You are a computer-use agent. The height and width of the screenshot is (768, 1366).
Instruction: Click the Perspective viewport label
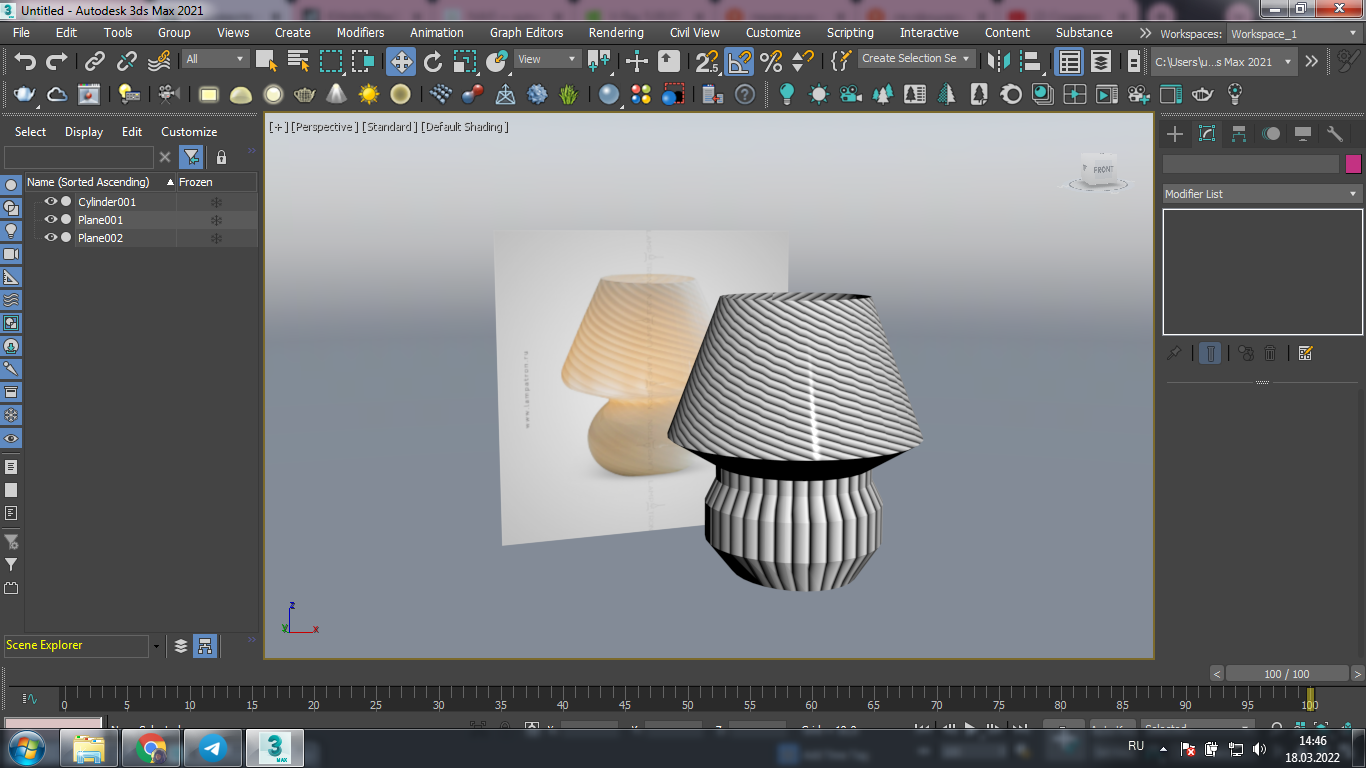tap(323, 127)
